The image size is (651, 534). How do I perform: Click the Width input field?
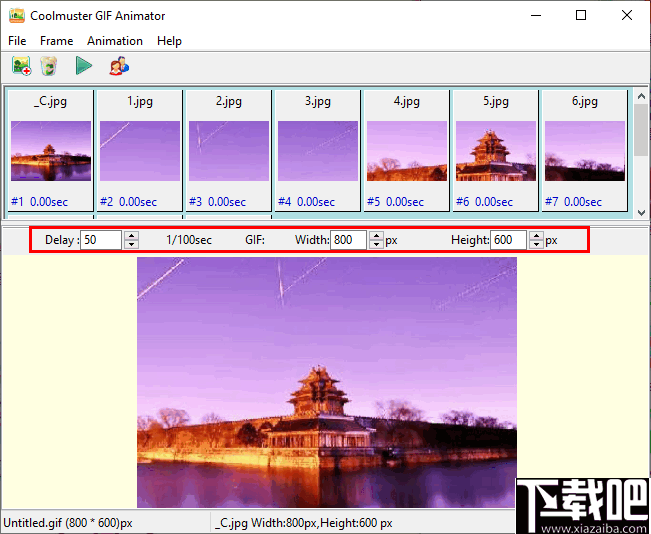(348, 240)
